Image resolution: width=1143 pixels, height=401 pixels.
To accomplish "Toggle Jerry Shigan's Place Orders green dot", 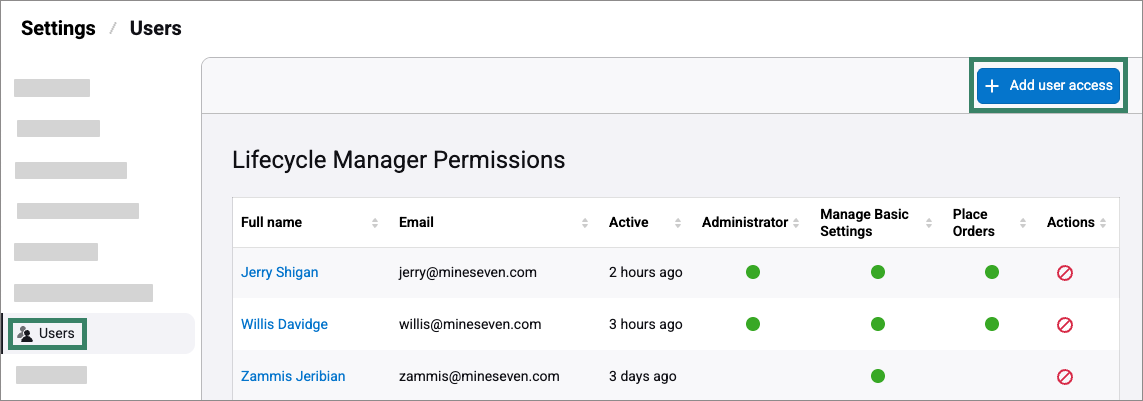I will click(992, 272).
